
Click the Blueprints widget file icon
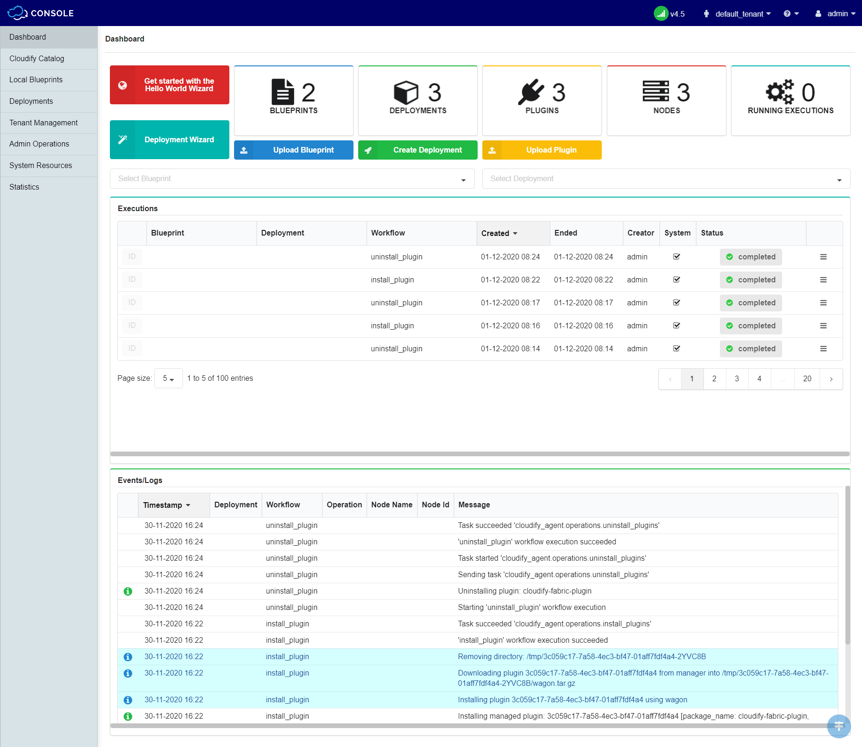pos(283,92)
